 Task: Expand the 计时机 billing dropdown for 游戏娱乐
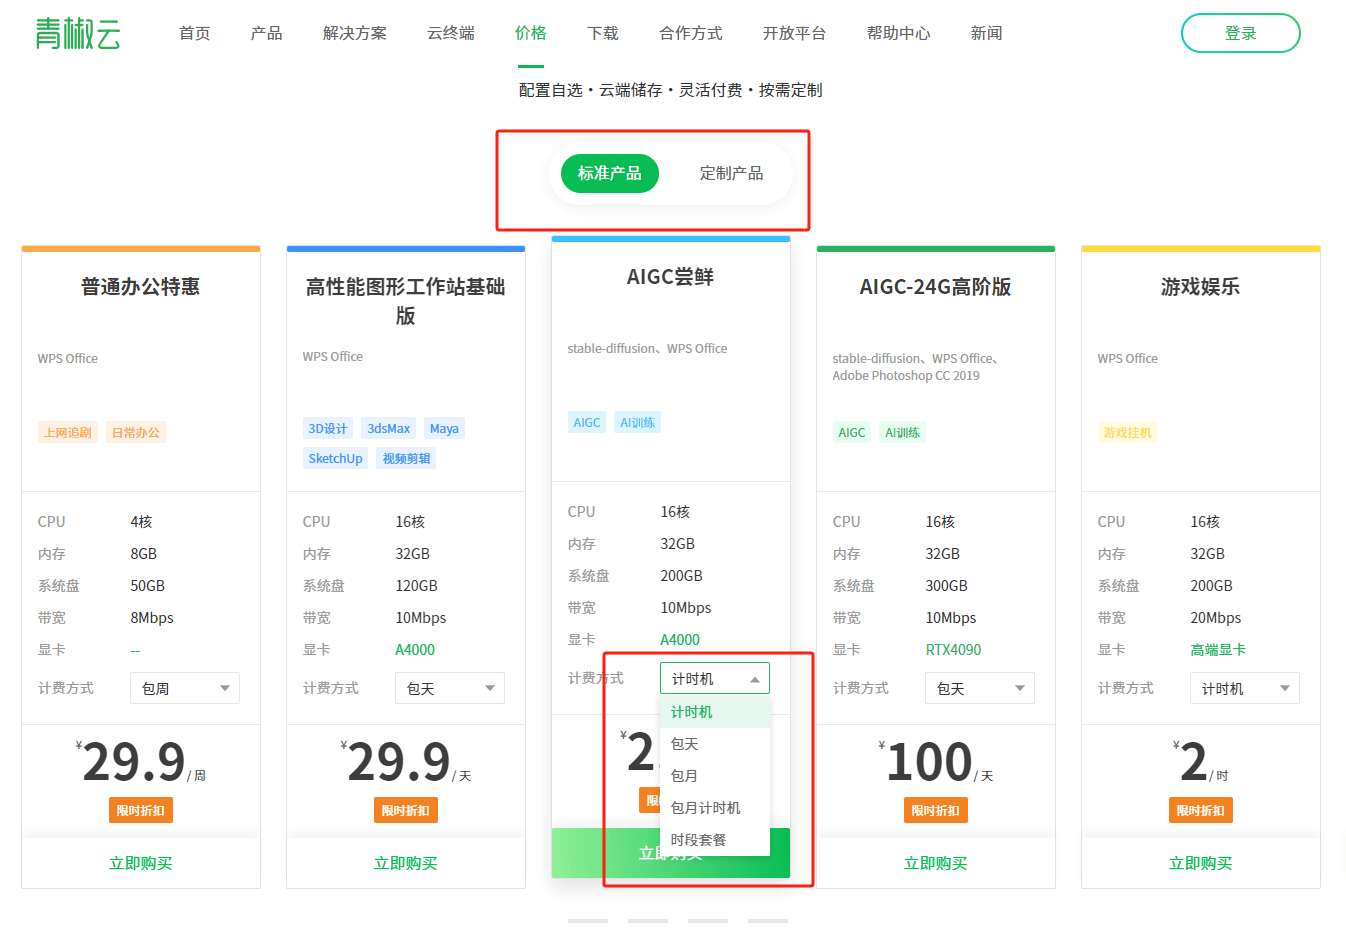(1245, 688)
